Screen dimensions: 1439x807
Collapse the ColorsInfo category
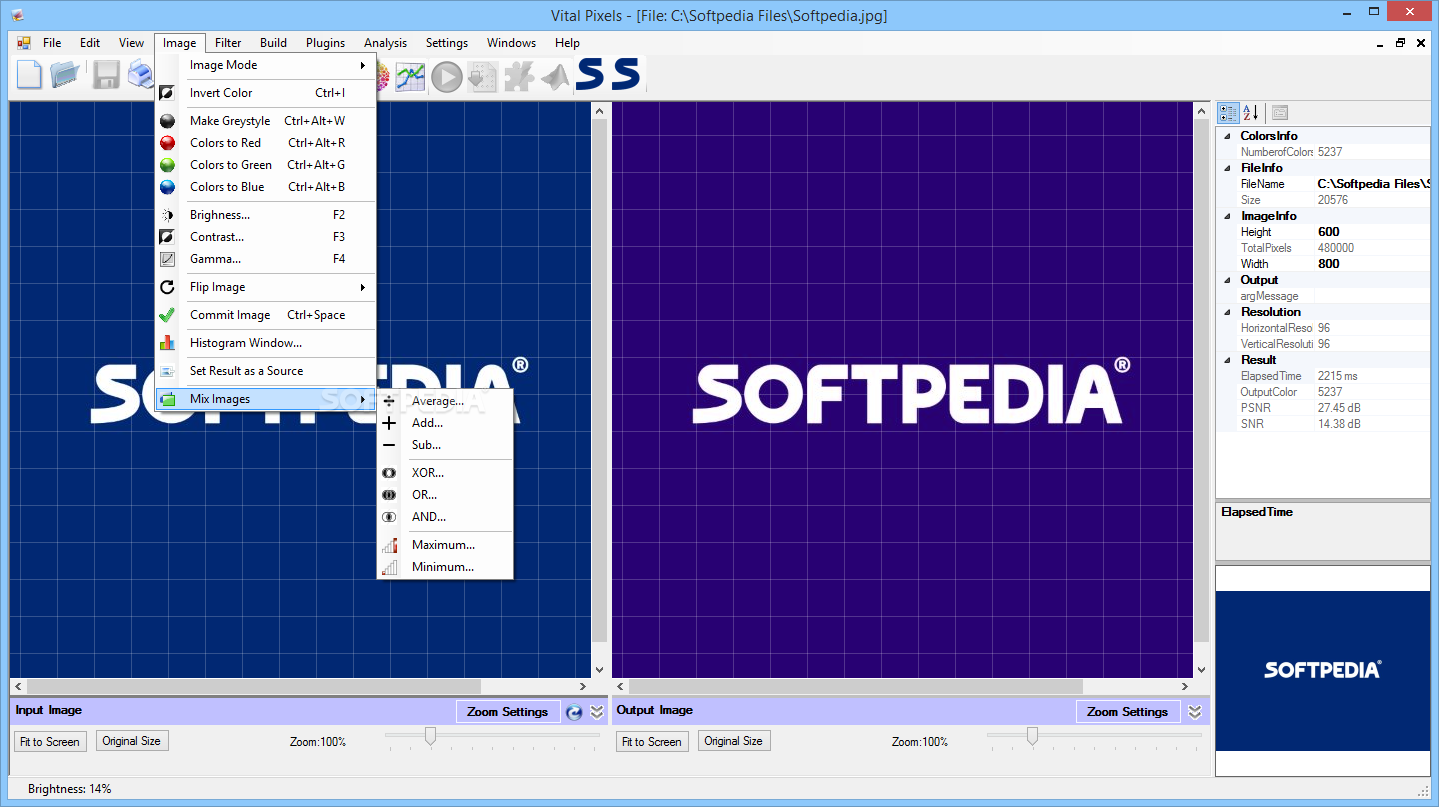tap(1228, 136)
